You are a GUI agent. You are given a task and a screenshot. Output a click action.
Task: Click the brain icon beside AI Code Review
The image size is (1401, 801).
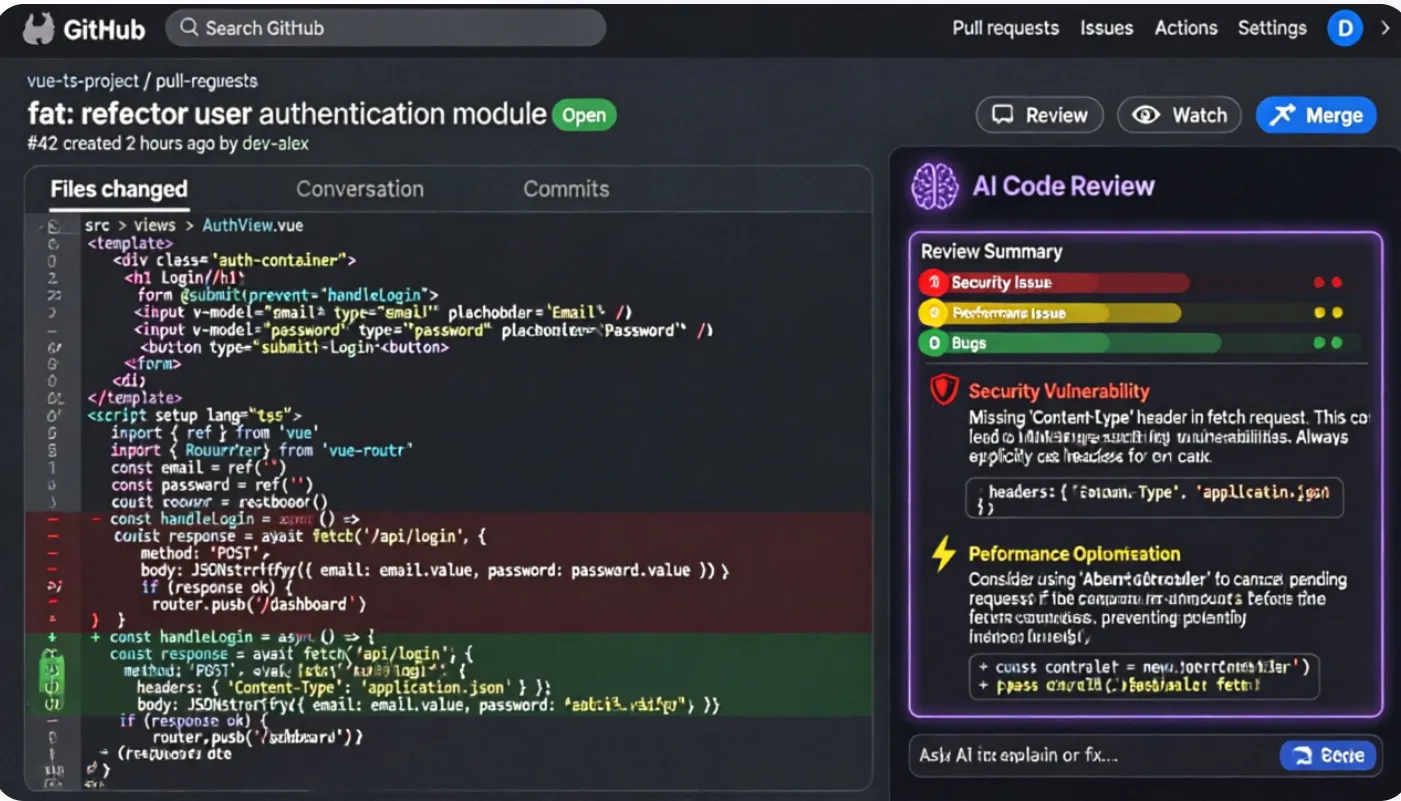935,186
